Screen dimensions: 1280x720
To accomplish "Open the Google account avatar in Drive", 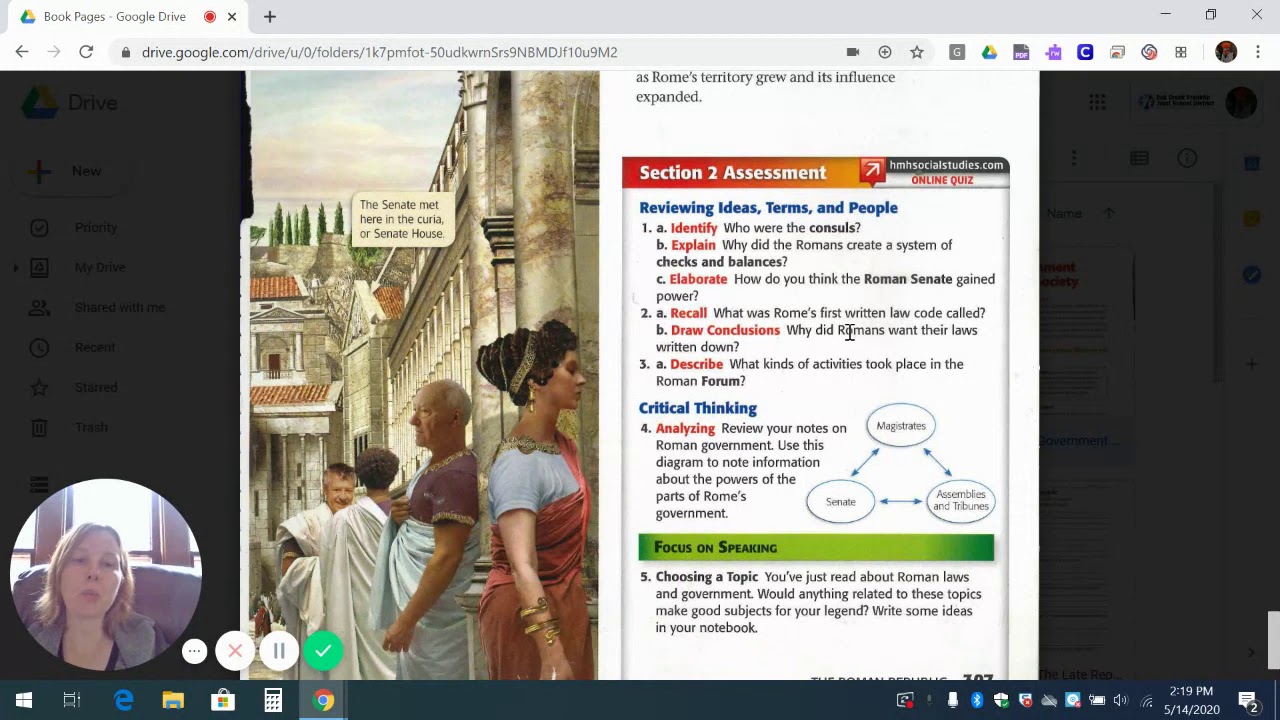I will (x=1241, y=102).
